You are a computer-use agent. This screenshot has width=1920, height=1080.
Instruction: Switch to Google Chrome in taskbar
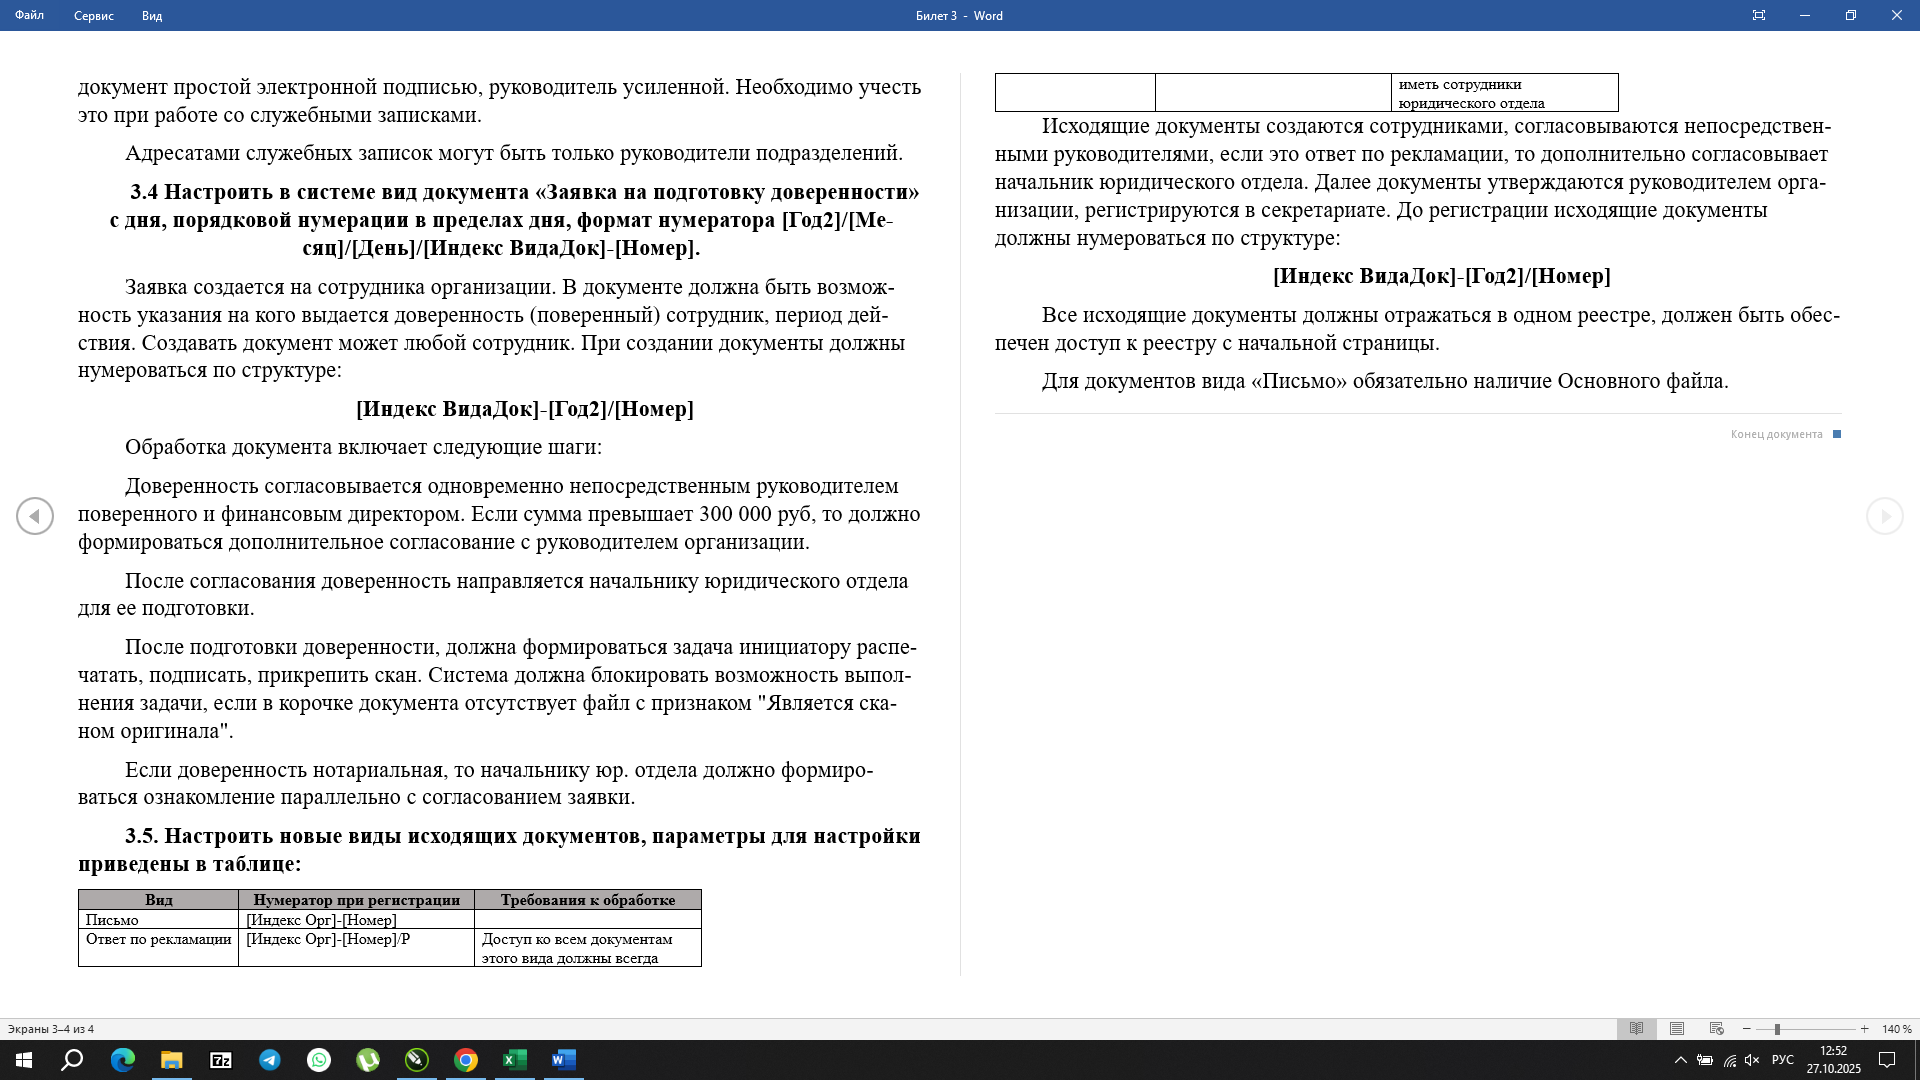pyautogui.click(x=466, y=1060)
